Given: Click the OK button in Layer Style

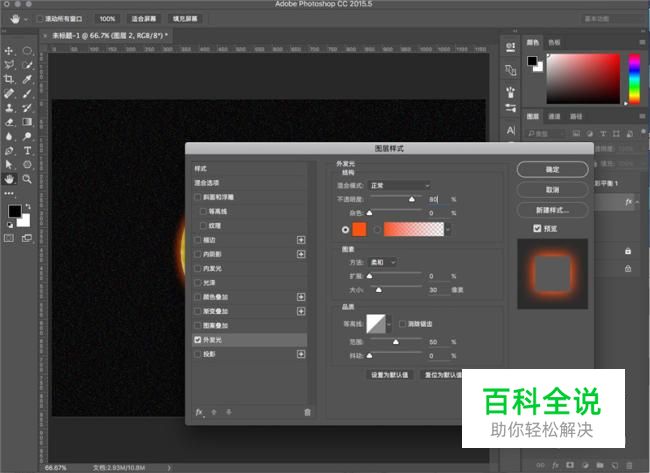Looking at the screenshot, I should point(552,170).
